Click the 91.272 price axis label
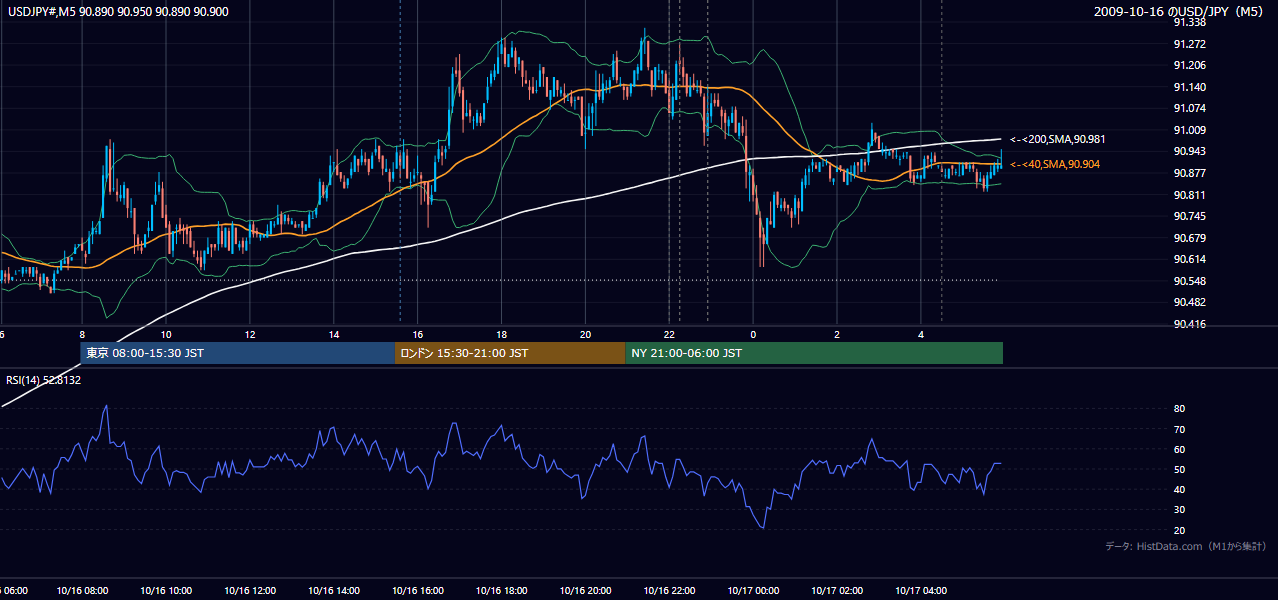Screen dimensions: 1278x600 [x=1189, y=44]
